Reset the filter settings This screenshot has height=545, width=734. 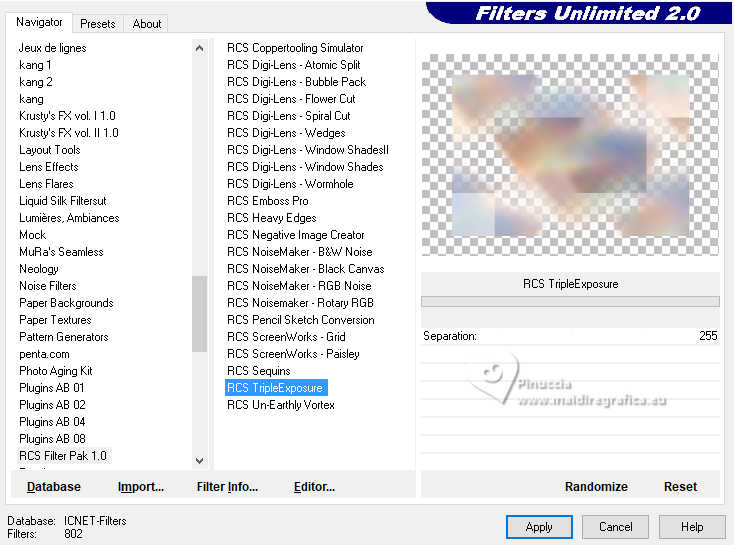click(x=680, y=487)
